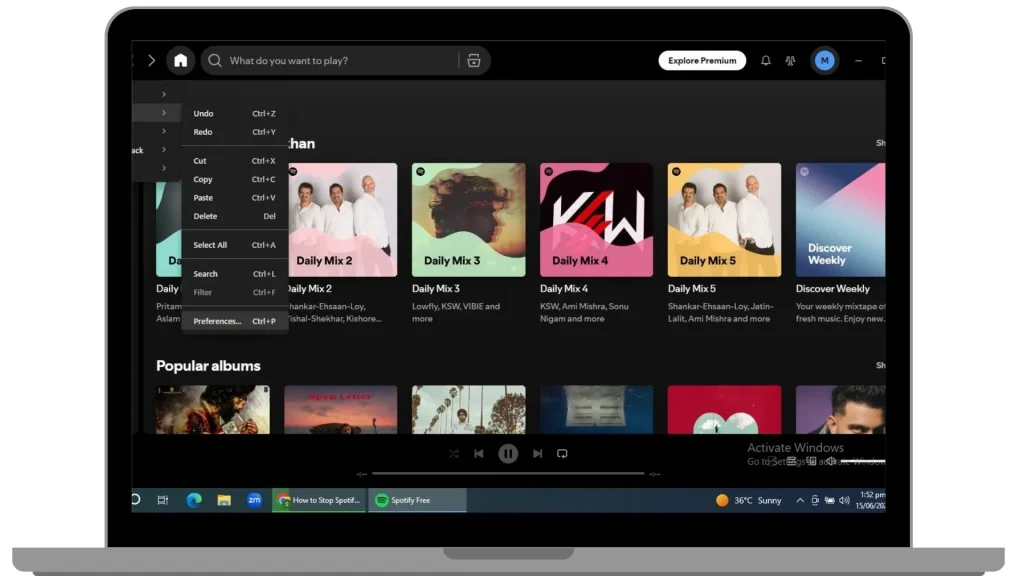Toggle repeat mode
The height and width of the screenshot is (576, 1024).
coord(562,453)
